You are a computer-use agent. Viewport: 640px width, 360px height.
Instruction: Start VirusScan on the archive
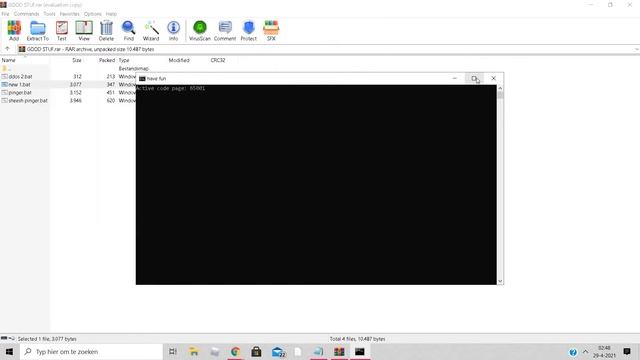point(200,31)
